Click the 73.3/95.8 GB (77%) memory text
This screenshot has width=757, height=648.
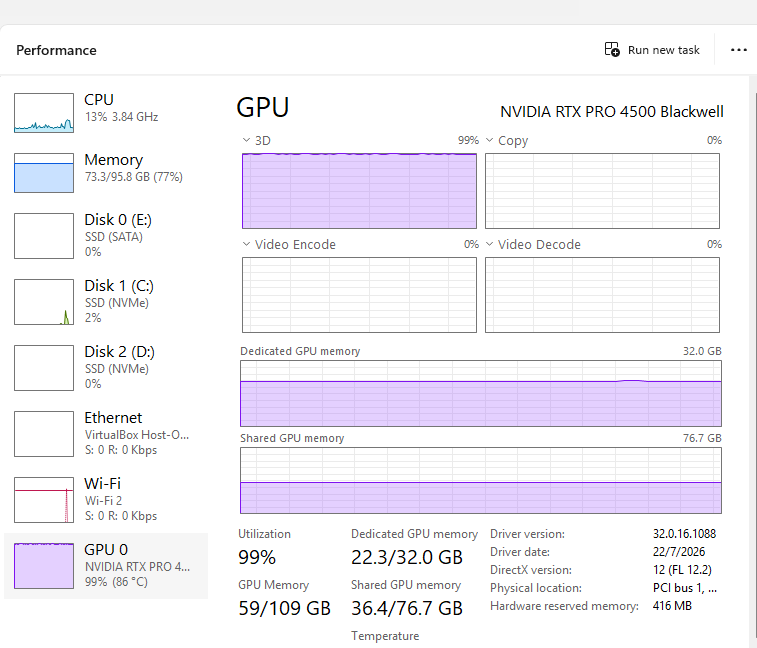coord(134,177)
